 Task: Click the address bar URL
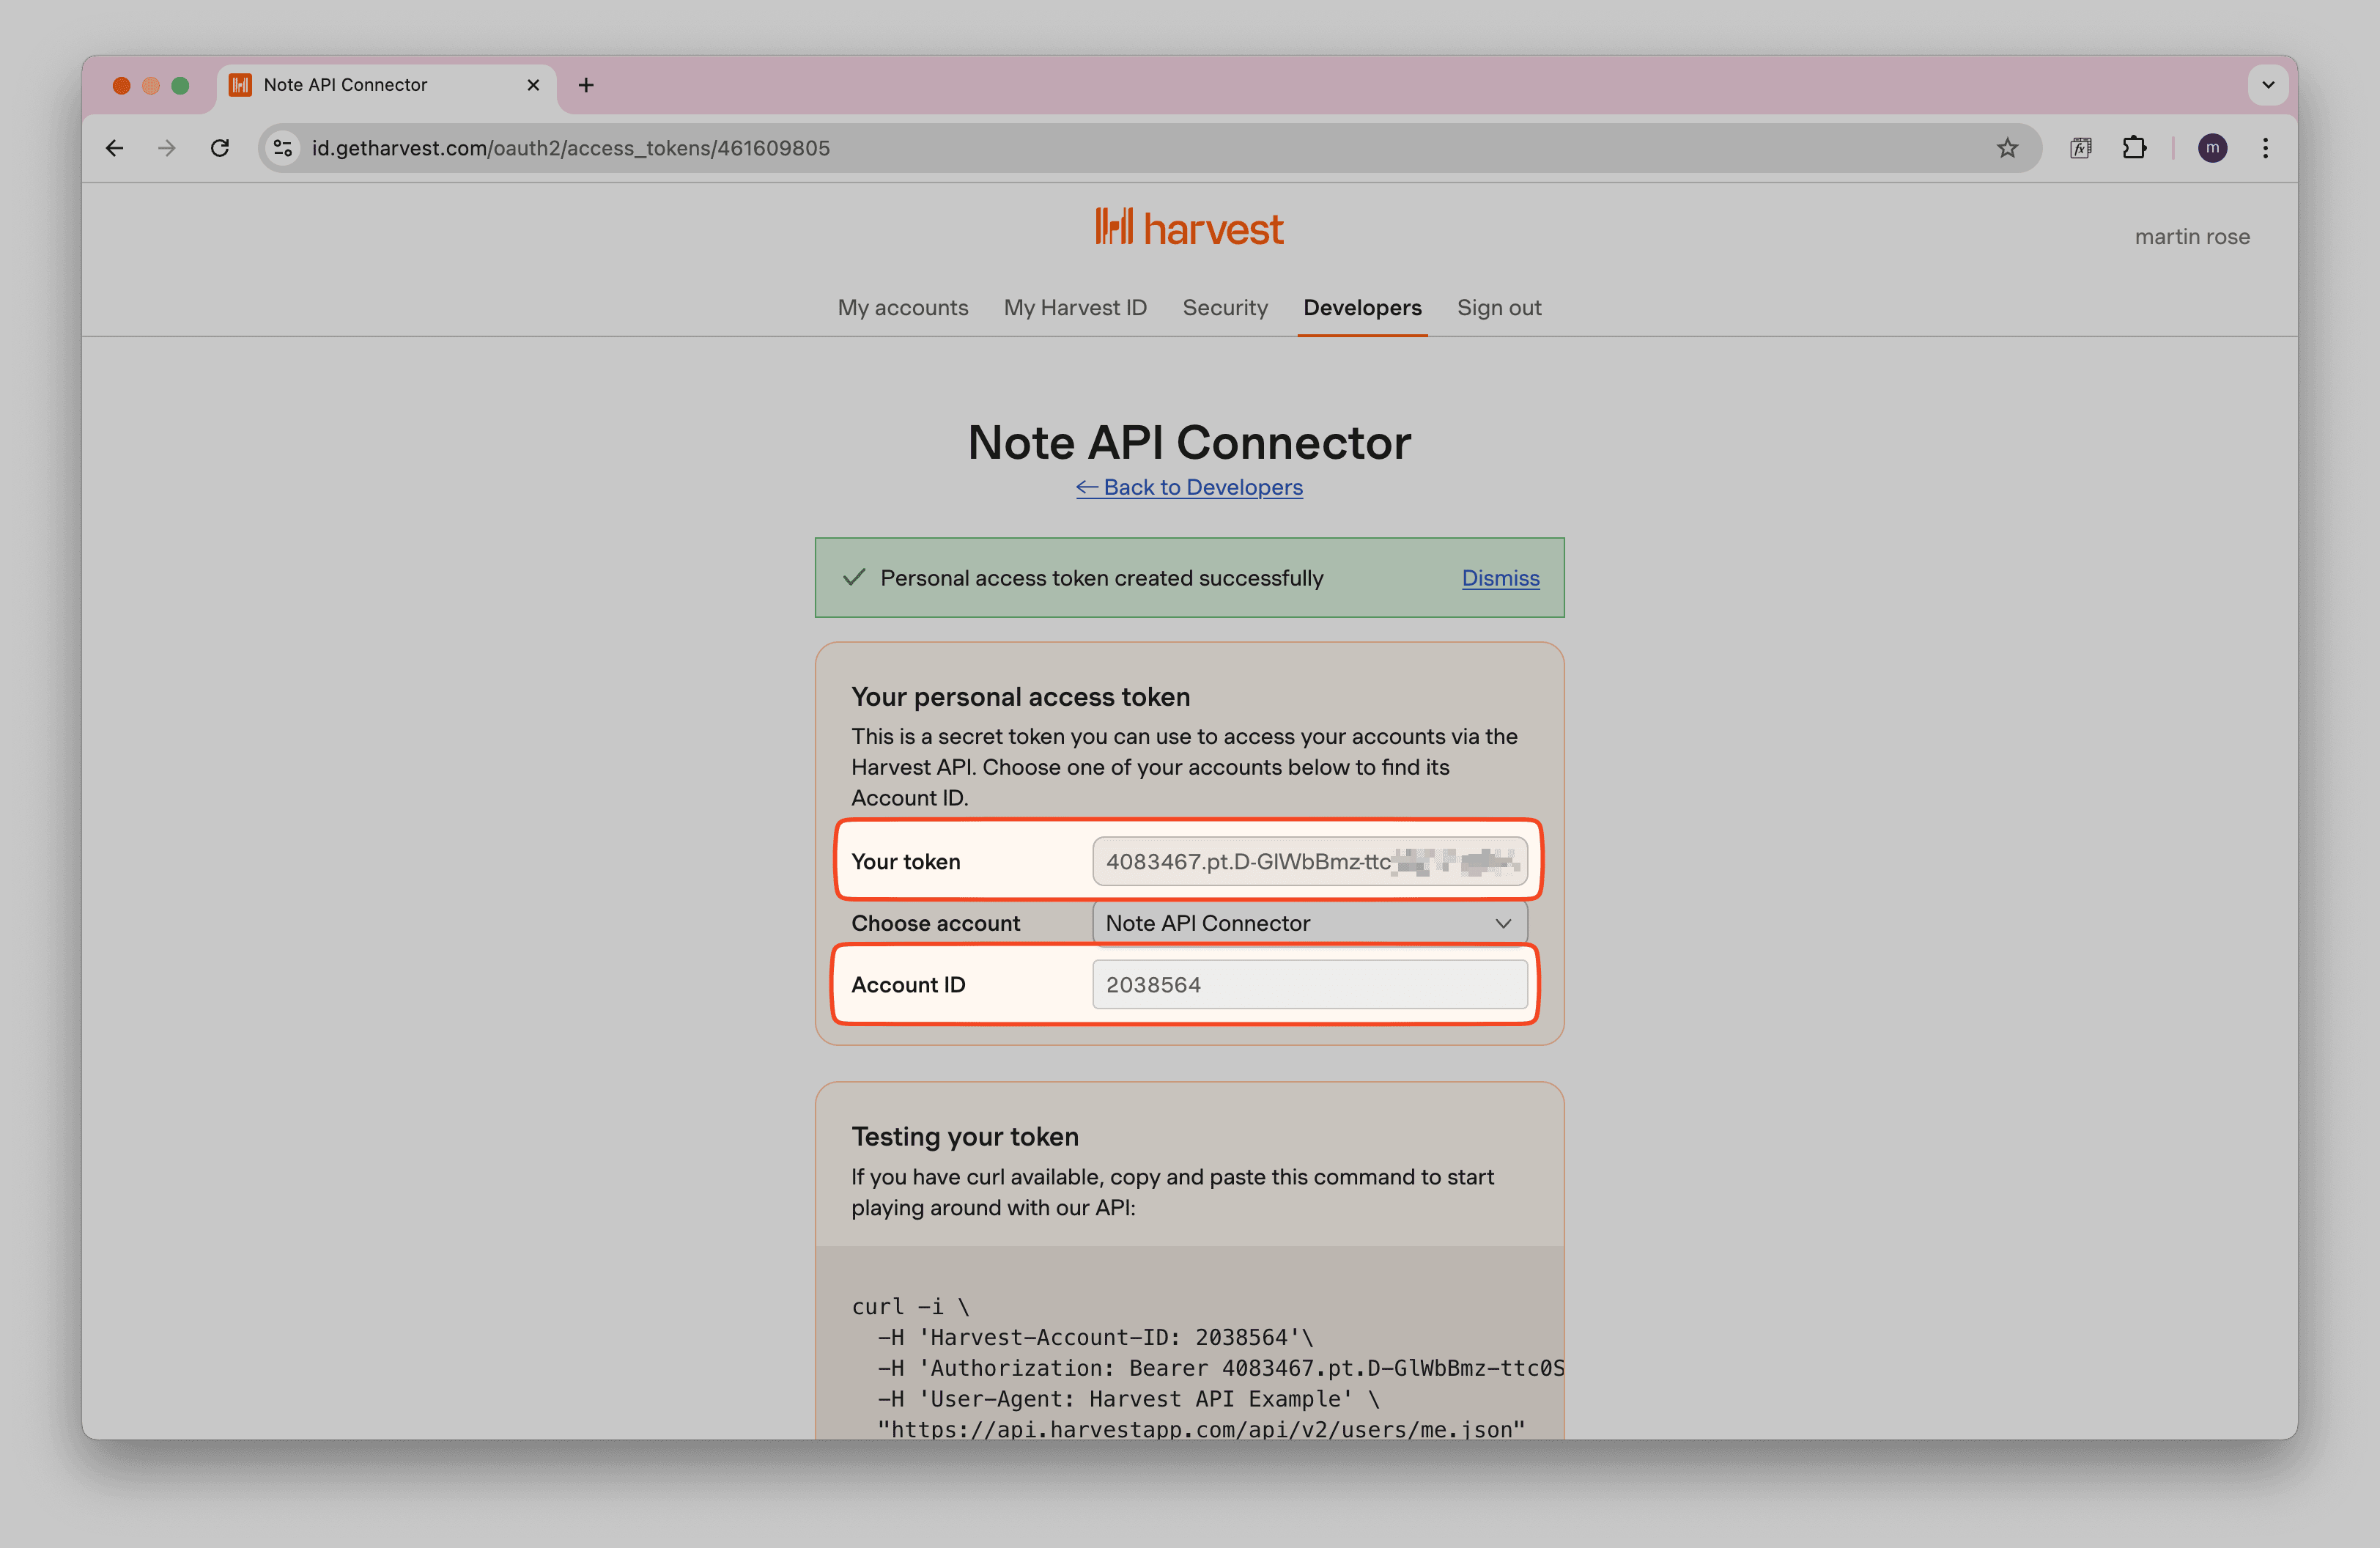pos(570,148)
